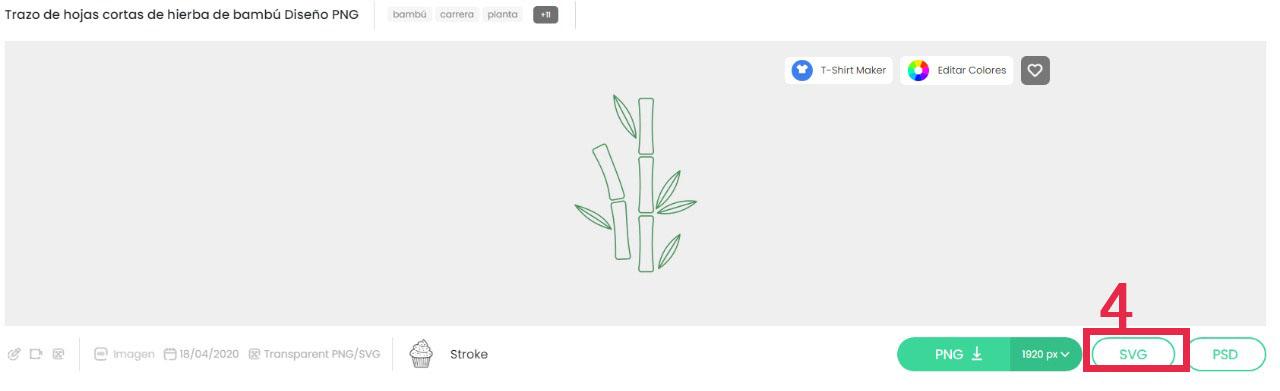Click the bambú tag
This screenshot has height=391, width=1280.
click(410, 15)
